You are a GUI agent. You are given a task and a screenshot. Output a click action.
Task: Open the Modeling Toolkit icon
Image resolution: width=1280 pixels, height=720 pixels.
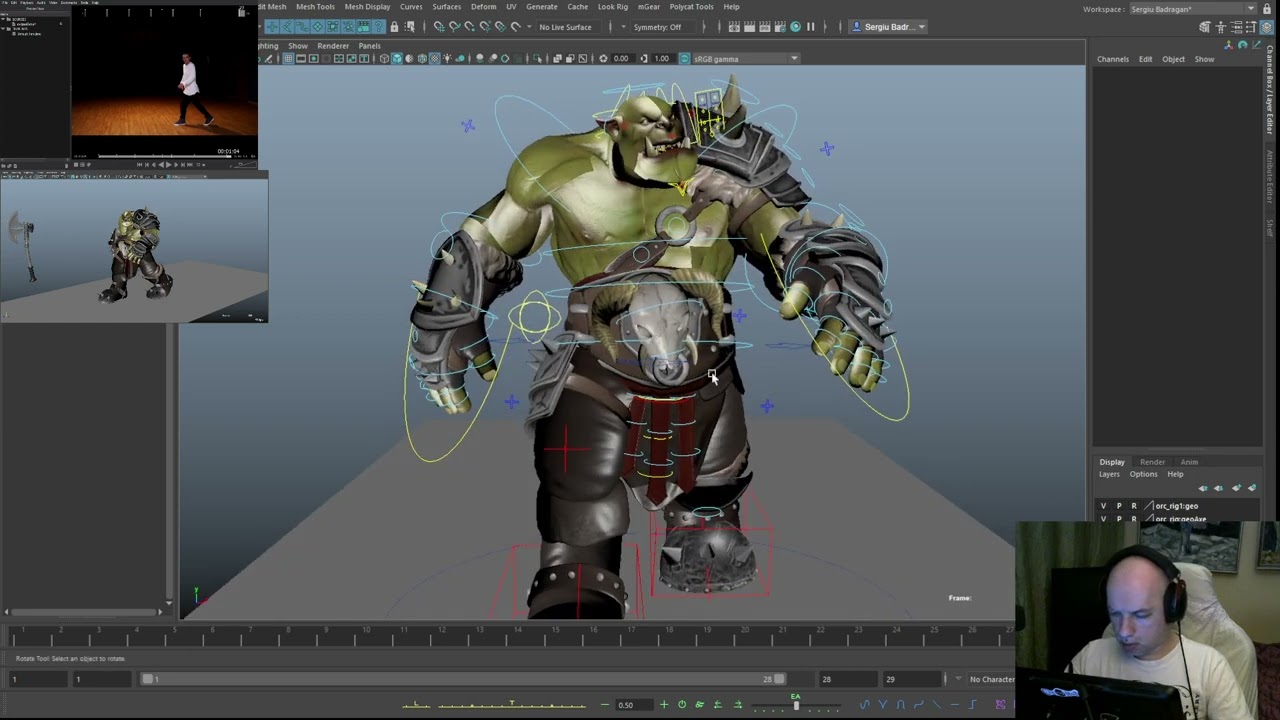1205,27
